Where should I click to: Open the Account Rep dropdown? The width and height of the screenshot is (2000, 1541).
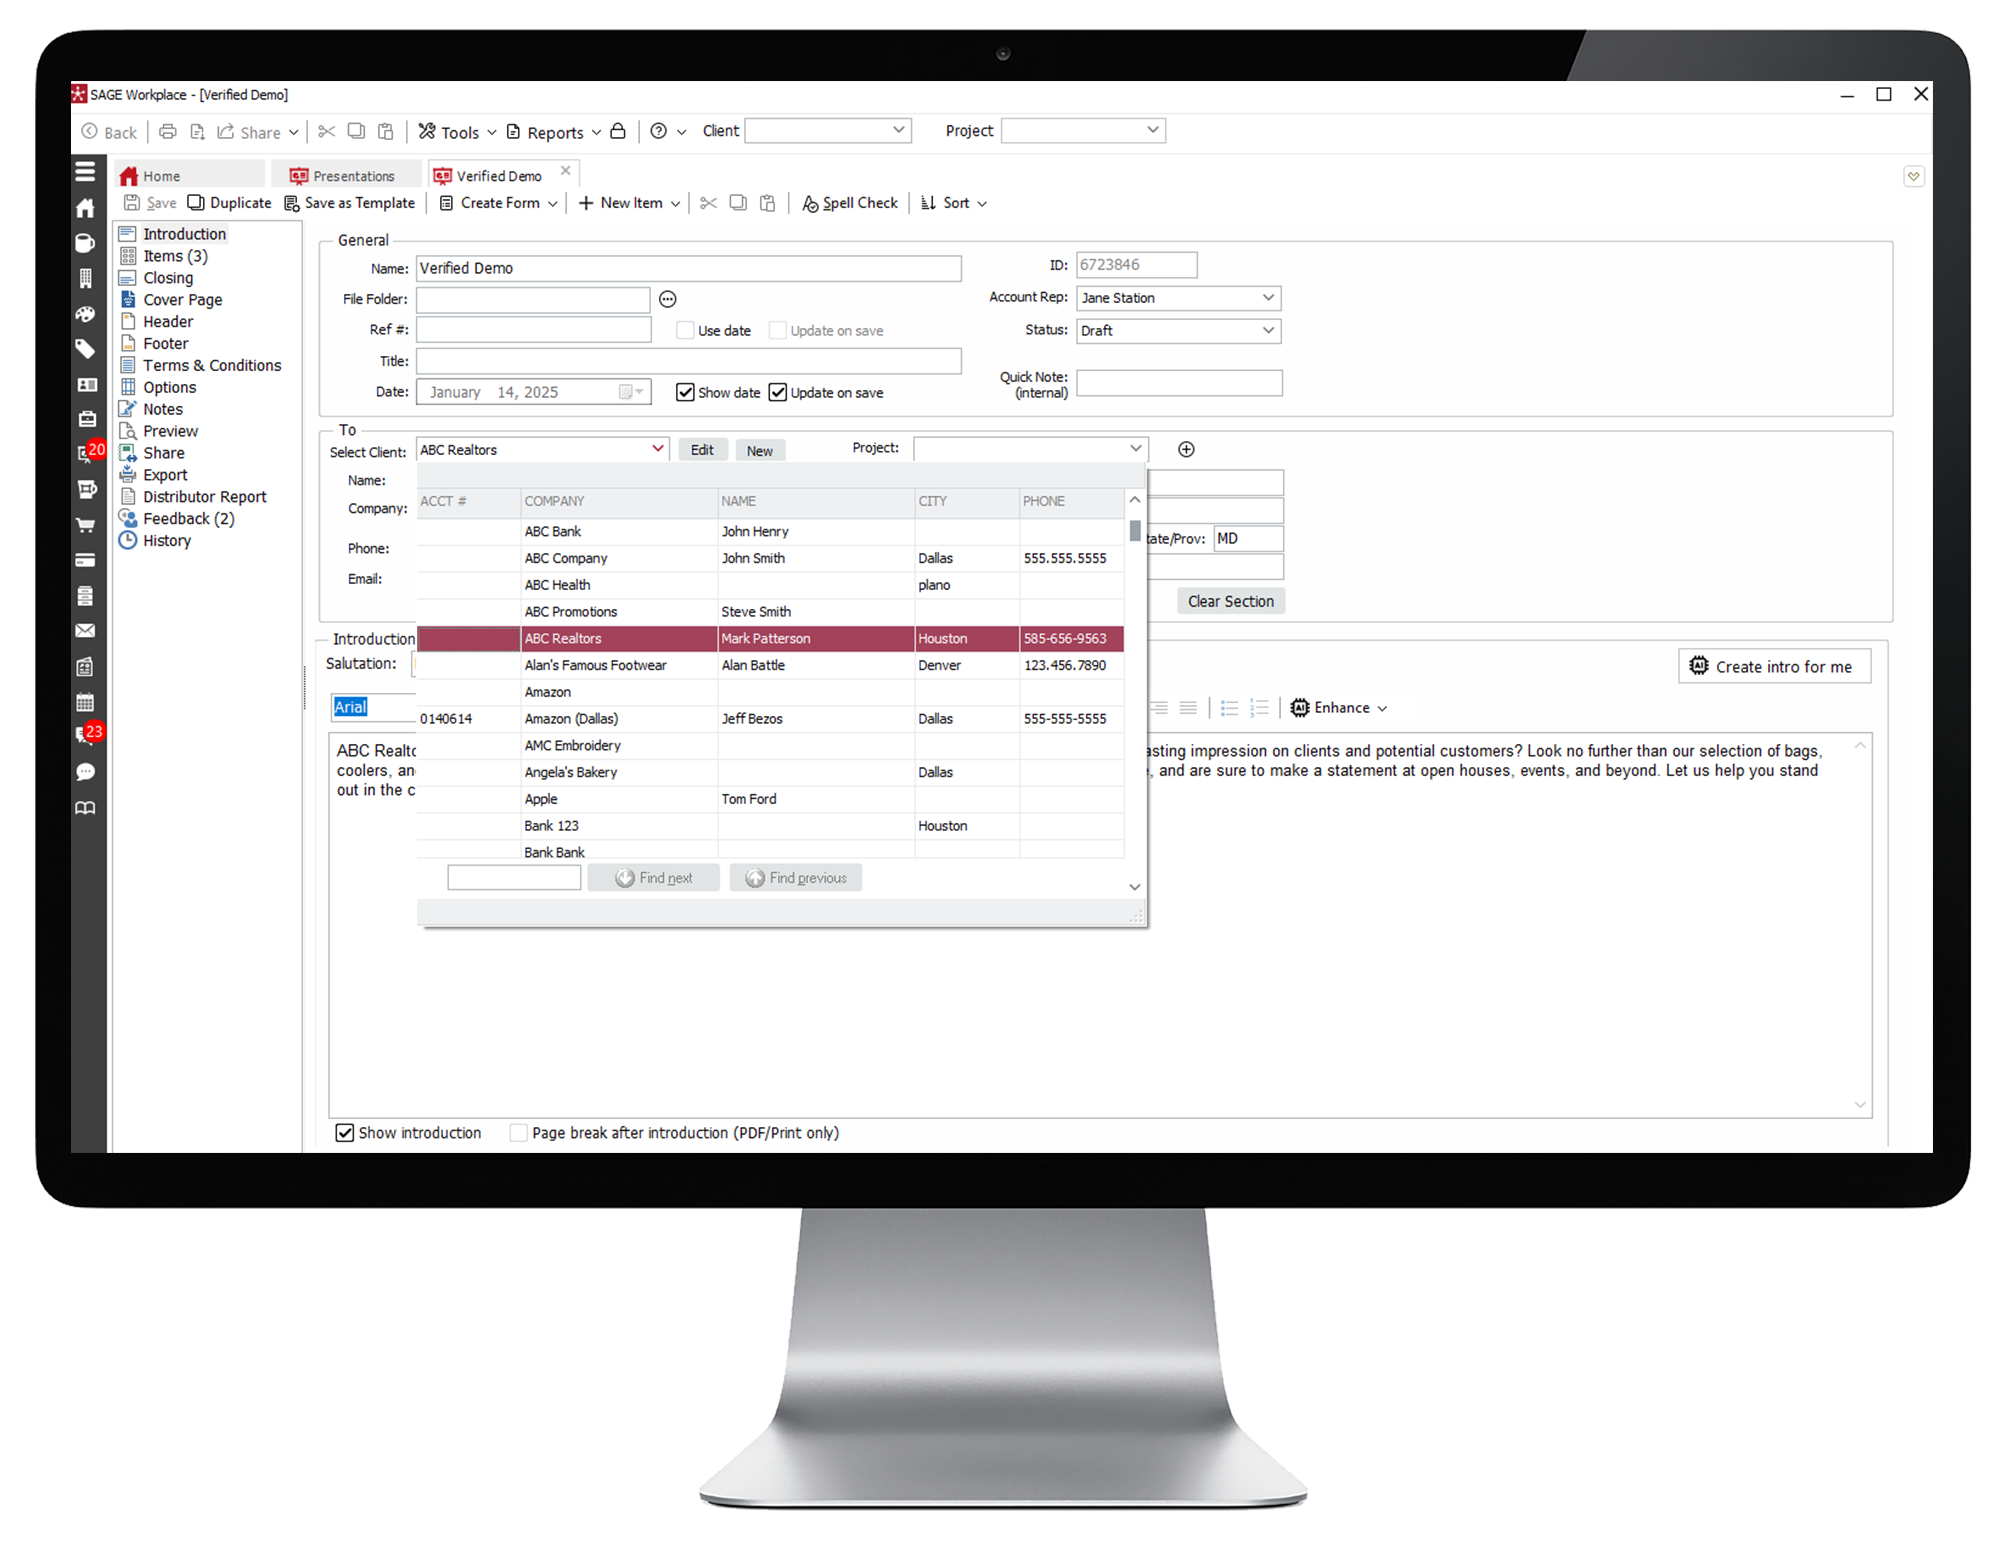[x=1268, y=297]
